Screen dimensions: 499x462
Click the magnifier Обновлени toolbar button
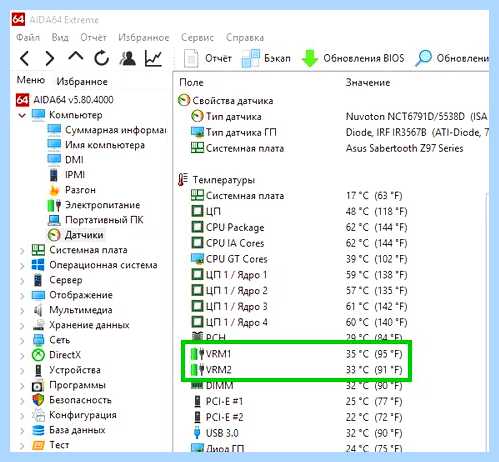click(x=452, y=58)
